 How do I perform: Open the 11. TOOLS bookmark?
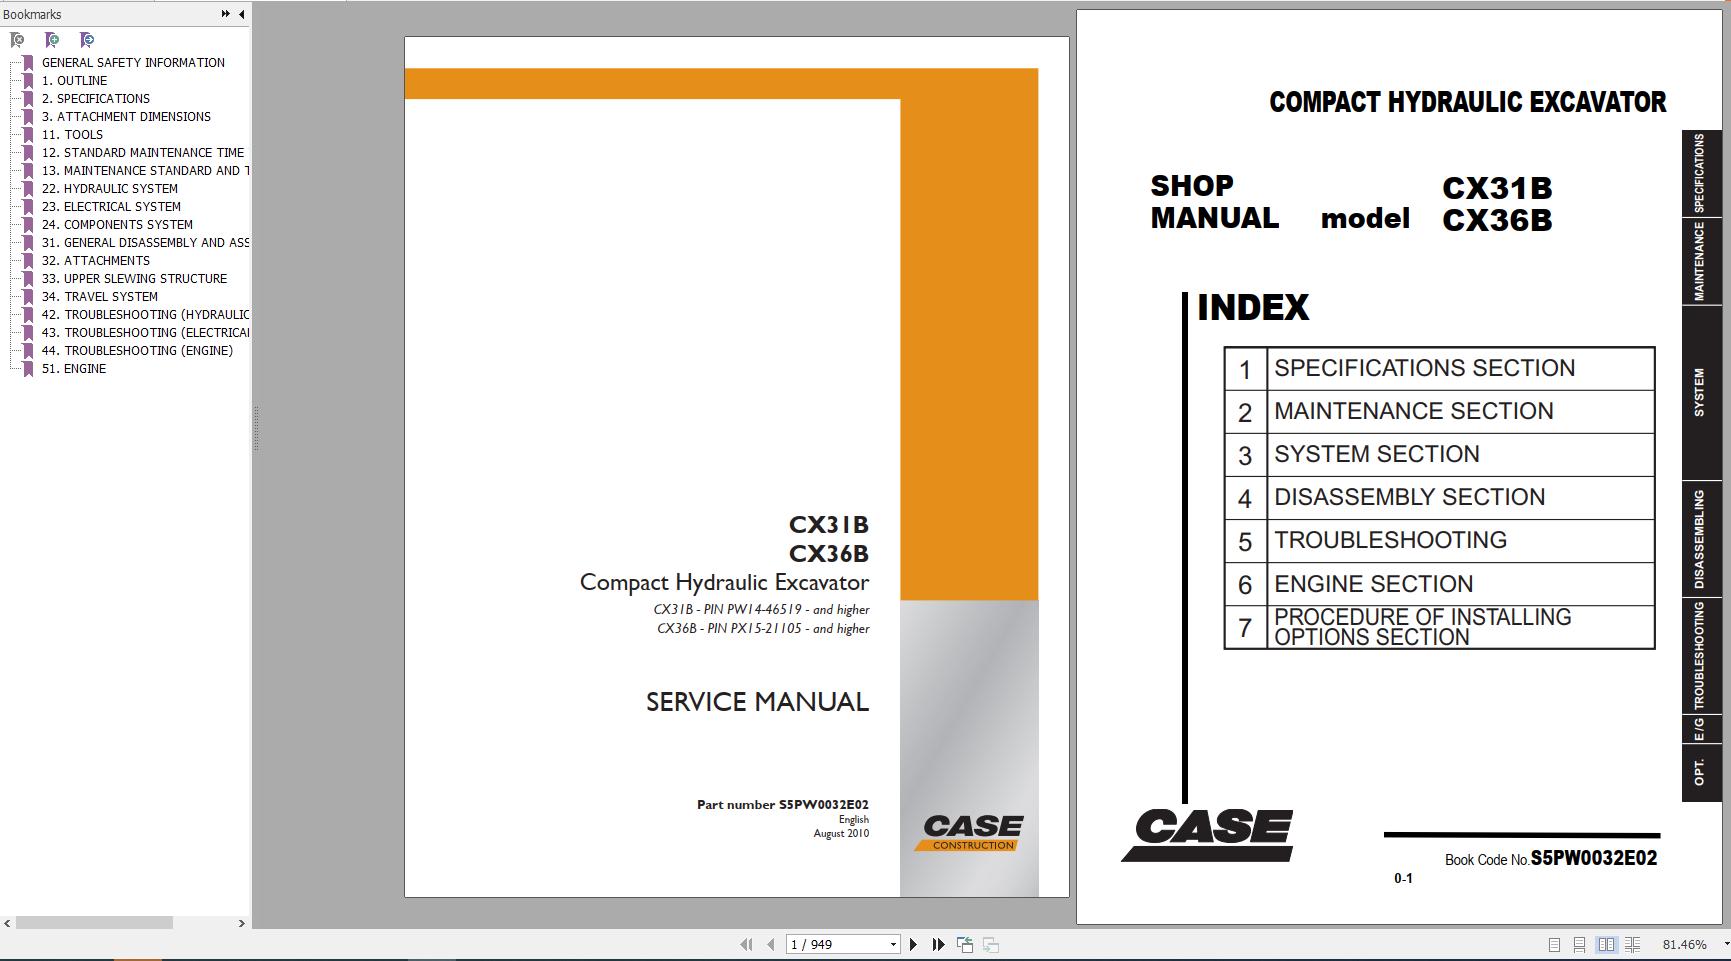pos(72,134)
